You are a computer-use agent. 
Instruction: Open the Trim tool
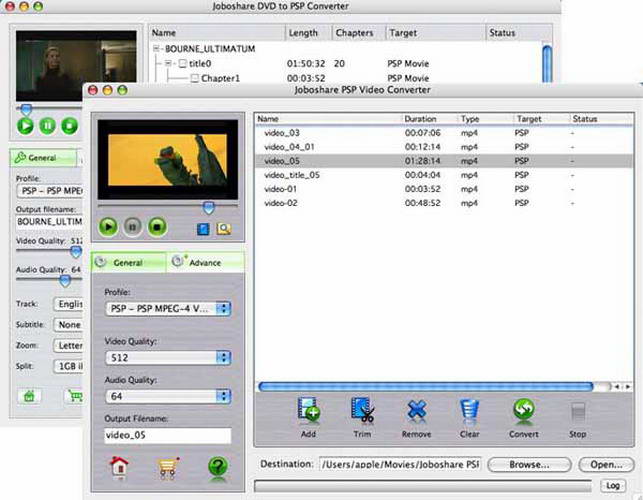(x=363, y=411)
